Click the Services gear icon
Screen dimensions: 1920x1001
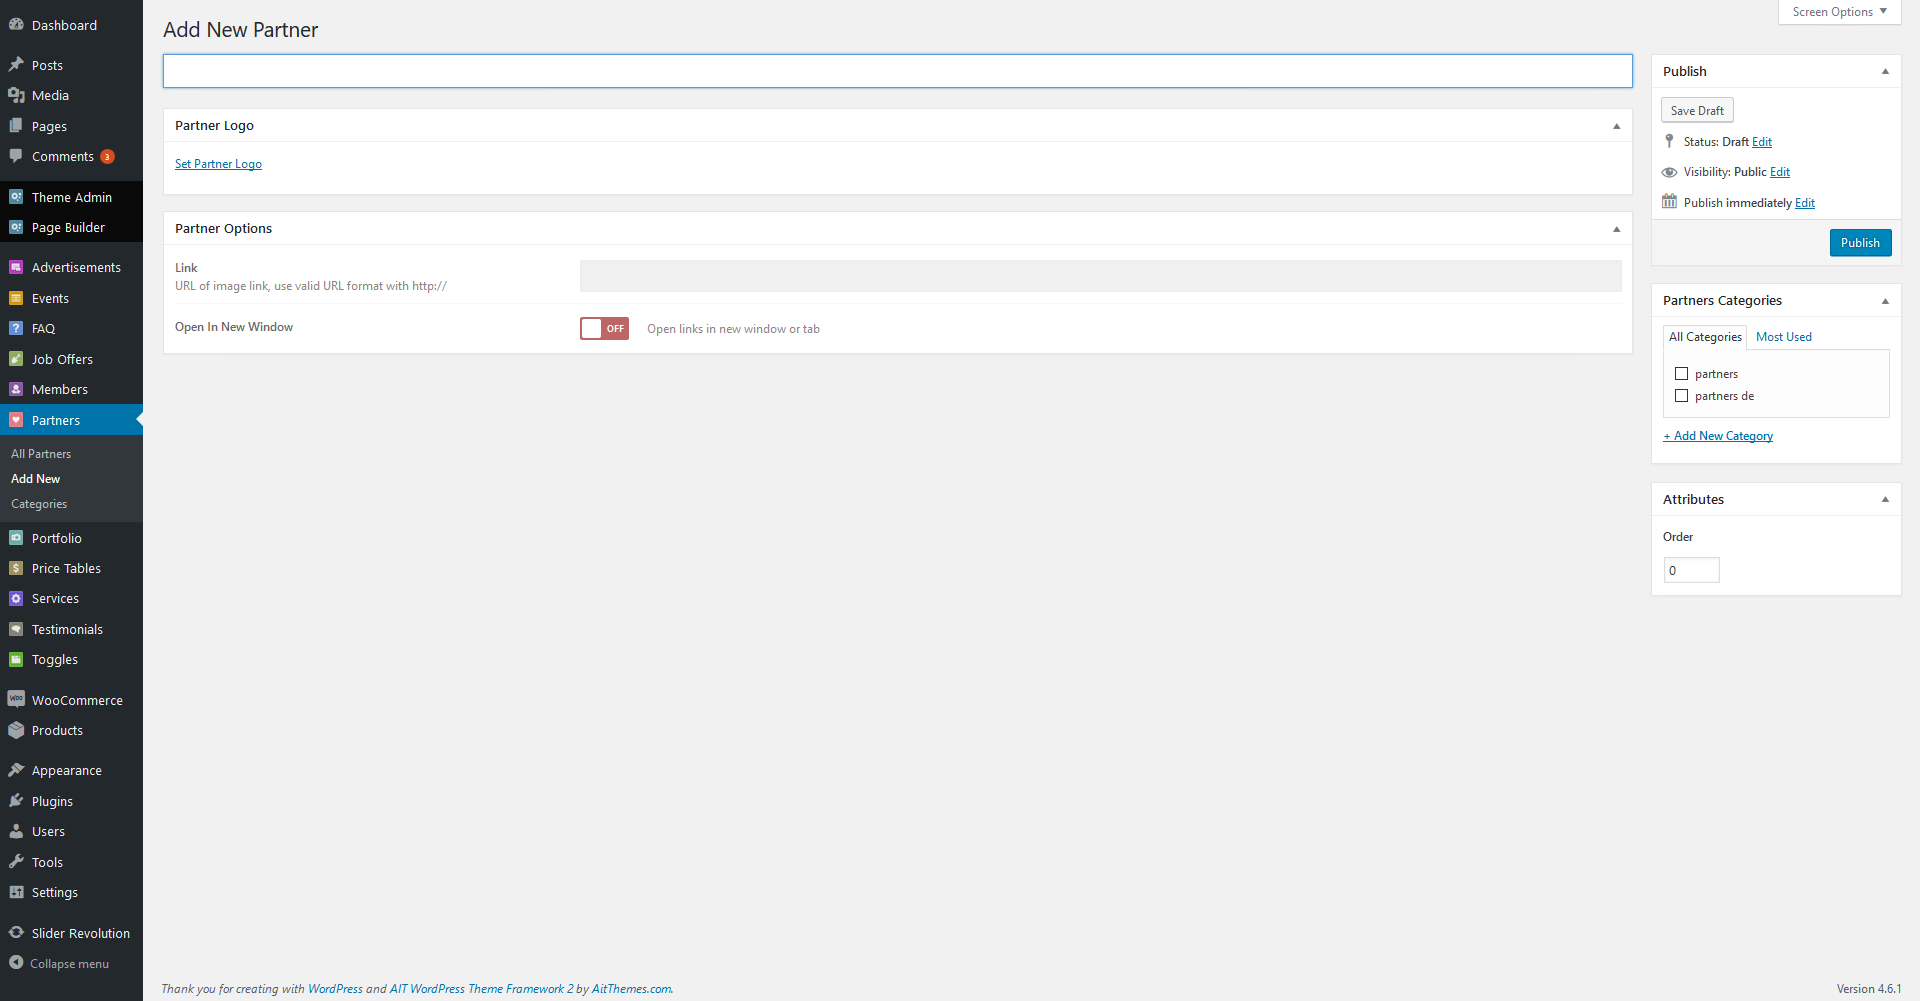pos(16,598)
